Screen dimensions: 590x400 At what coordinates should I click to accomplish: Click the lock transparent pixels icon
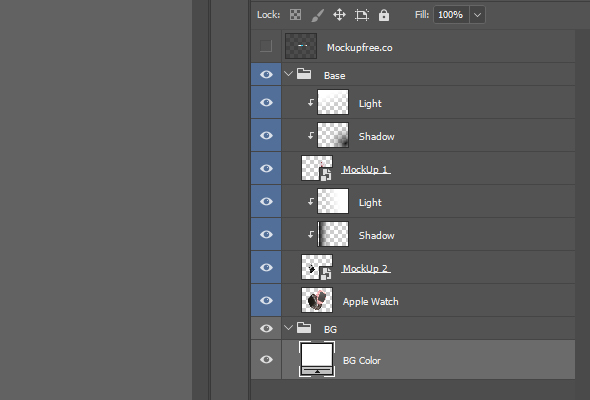click(295, 15)
